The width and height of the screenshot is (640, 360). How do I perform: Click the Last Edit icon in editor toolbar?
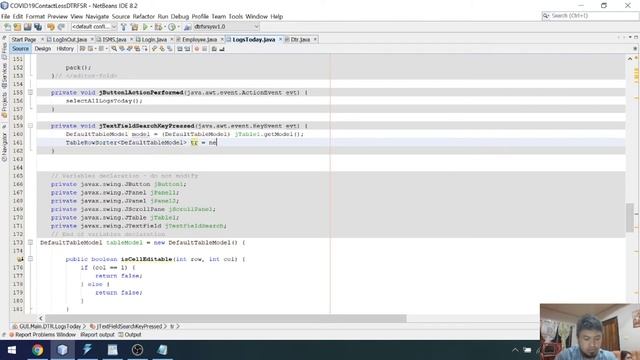pyautogui.click(x=82, y=49)
